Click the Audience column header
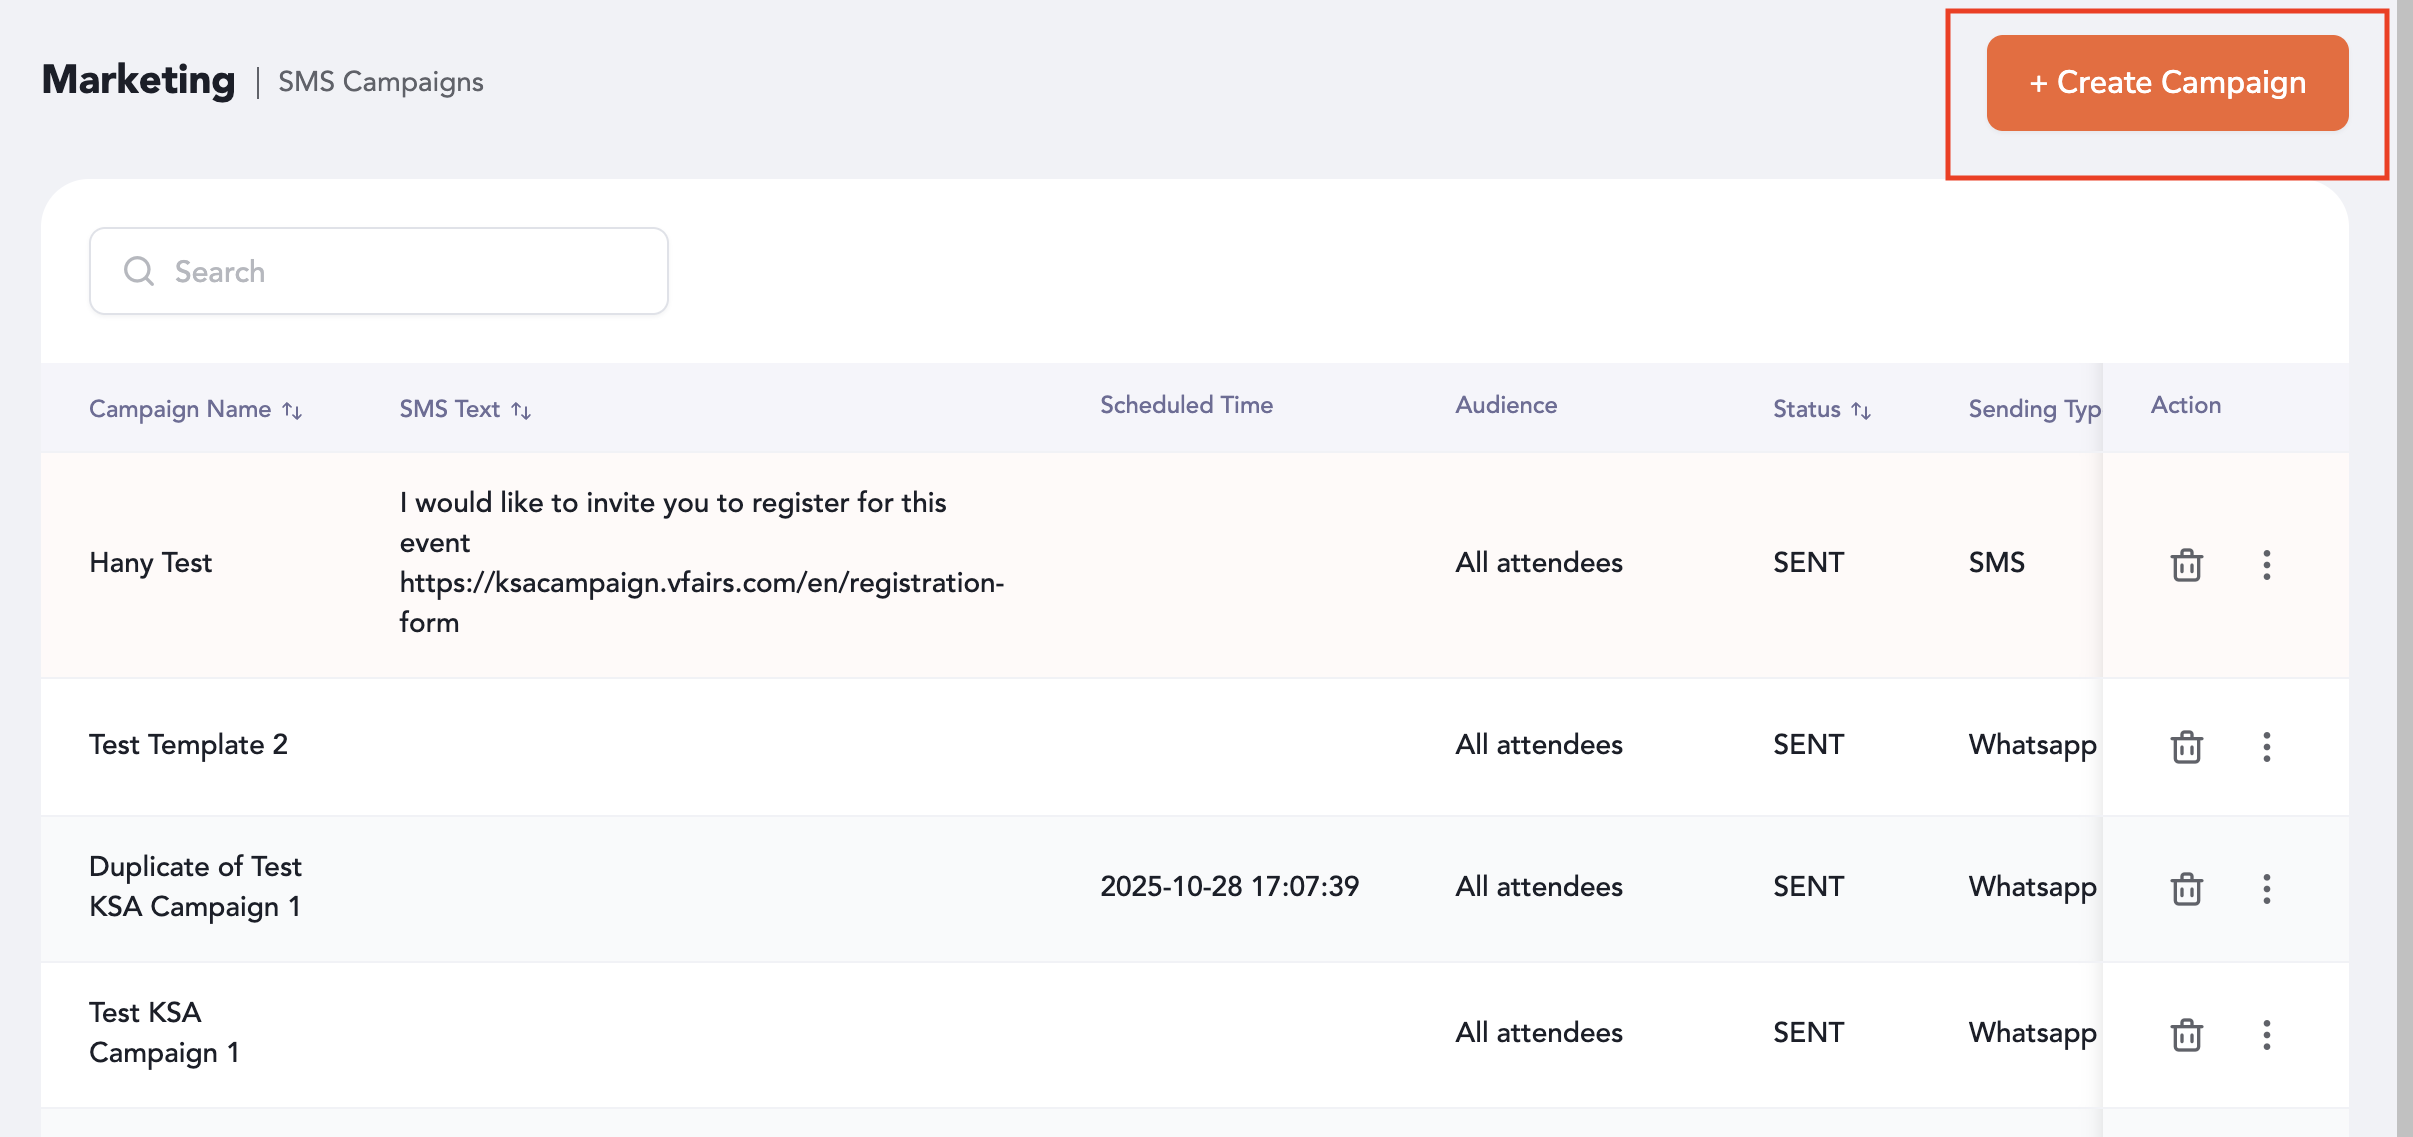 click(x=1505, y=405)
